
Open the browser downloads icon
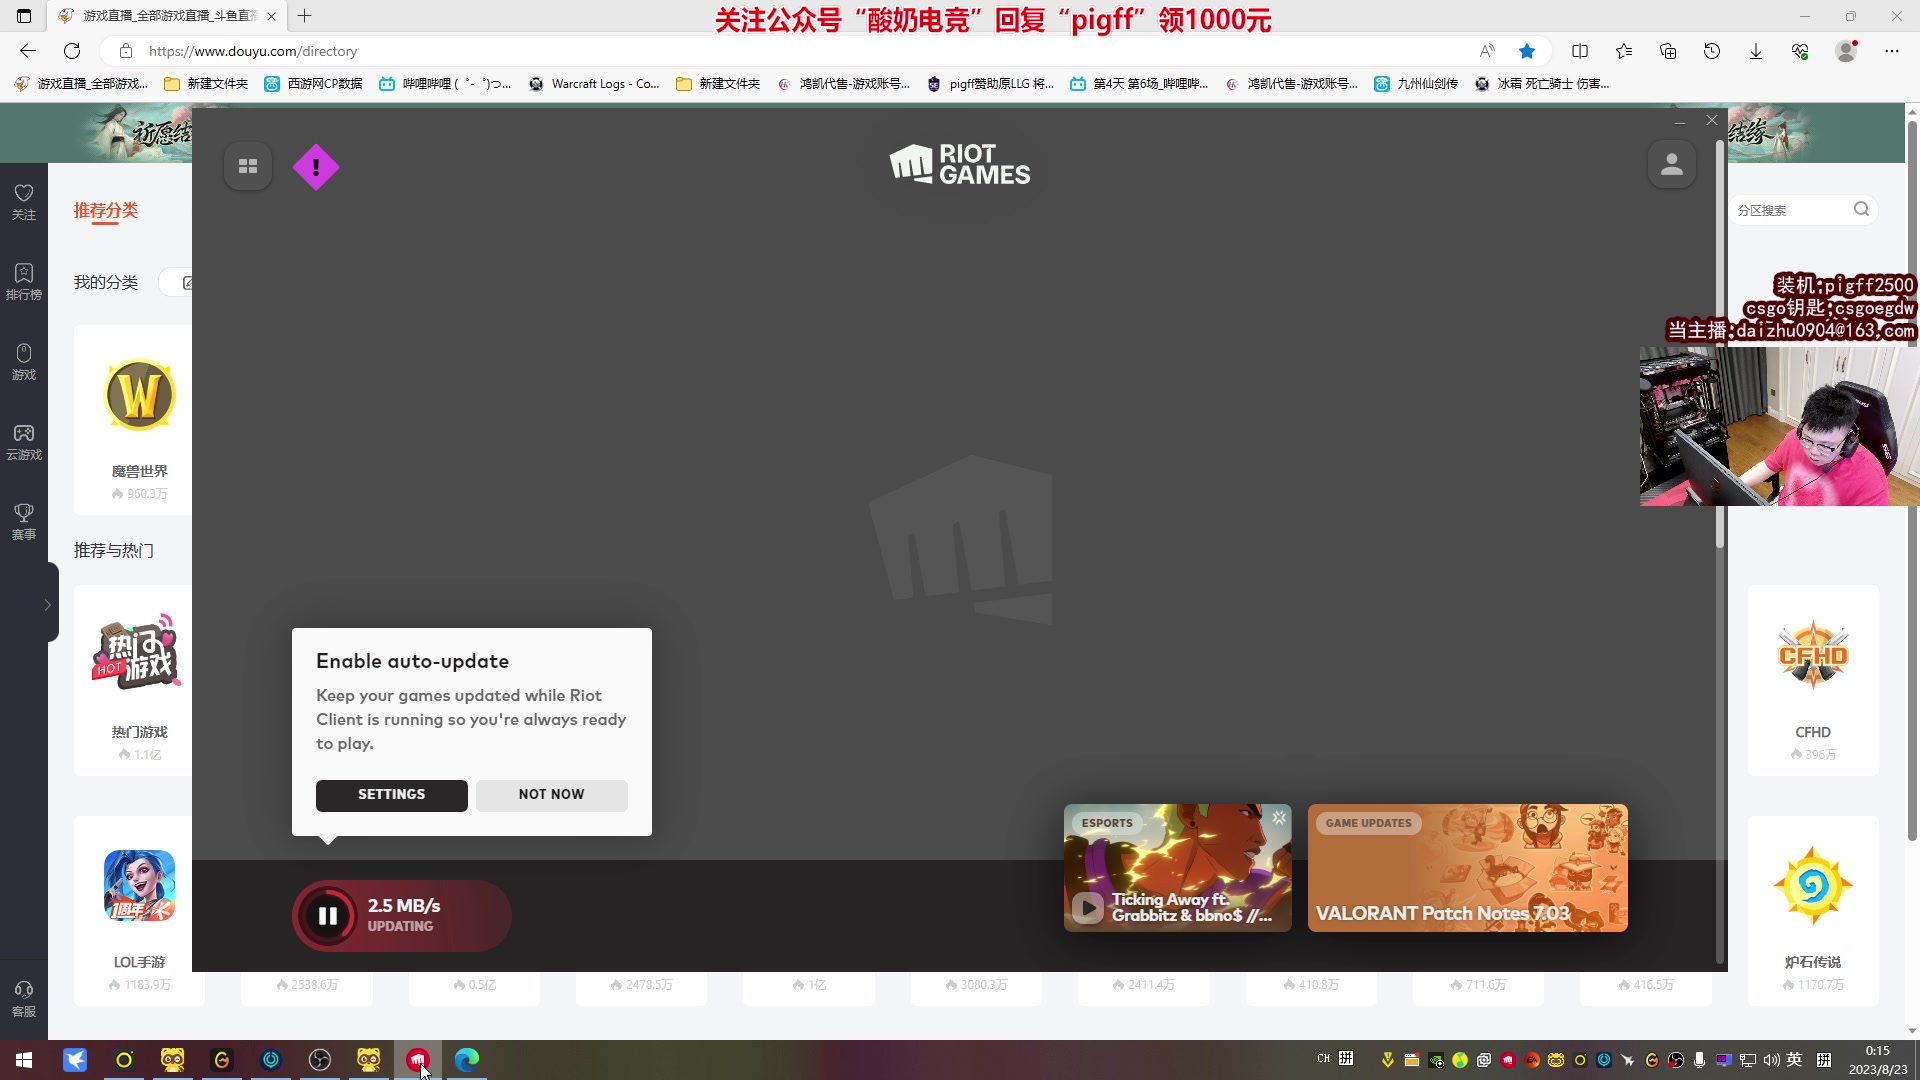click(x=1756, y=51)
